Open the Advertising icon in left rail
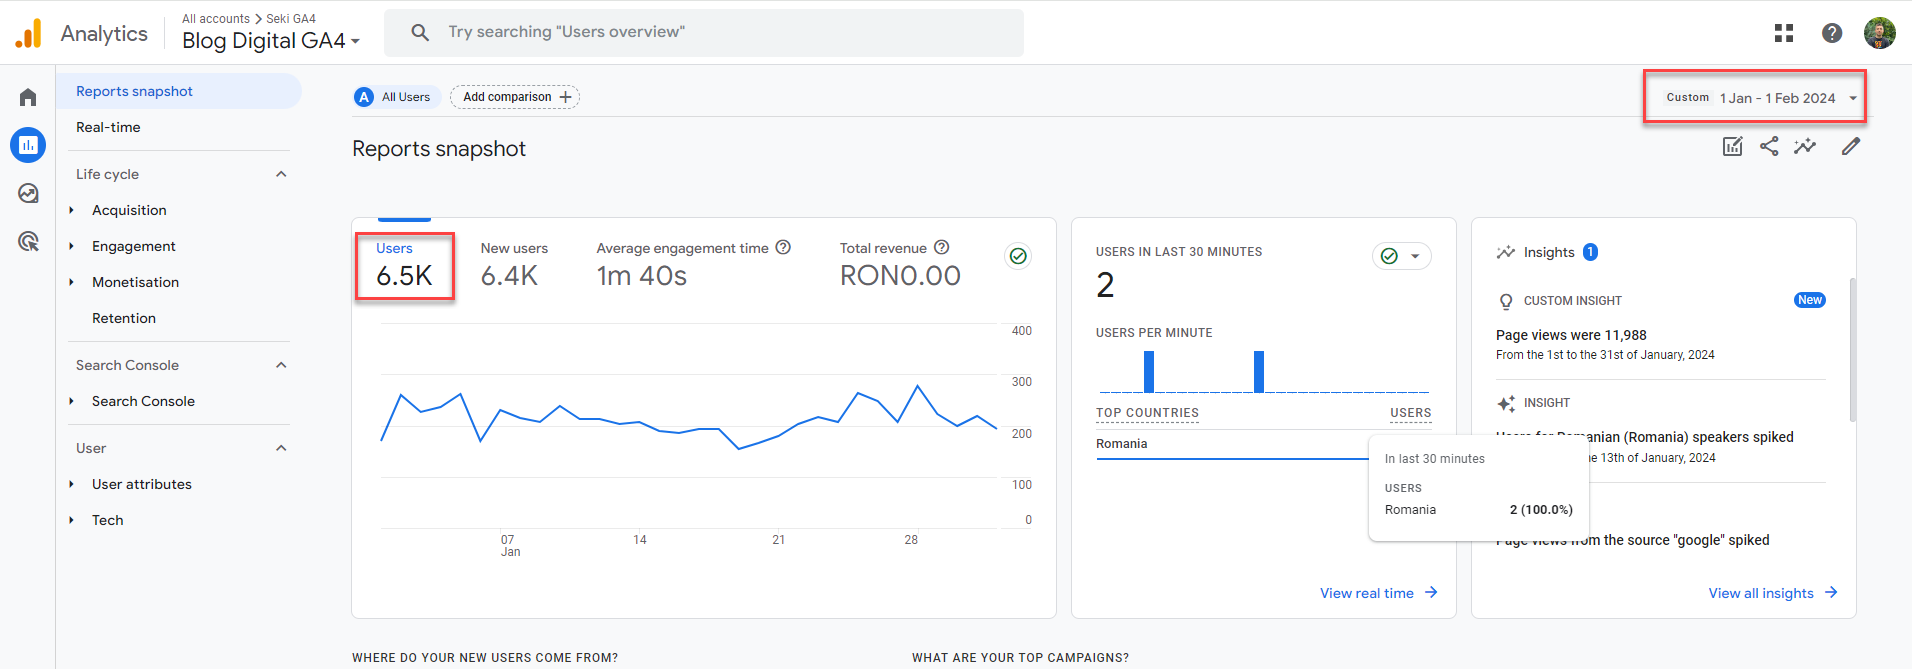The height and width of the screenshot is (669, 1912). [x=28, y=241]
